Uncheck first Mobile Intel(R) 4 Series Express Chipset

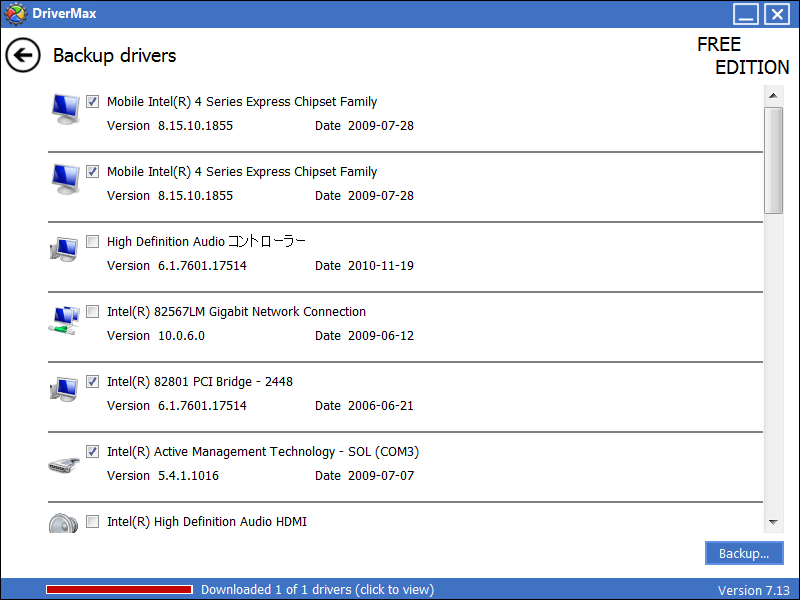[92, 101]
